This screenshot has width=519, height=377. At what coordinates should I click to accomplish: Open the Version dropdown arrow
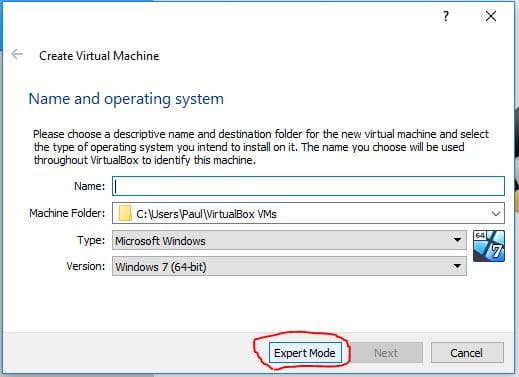pyautogui.click(x=457, y=266)
